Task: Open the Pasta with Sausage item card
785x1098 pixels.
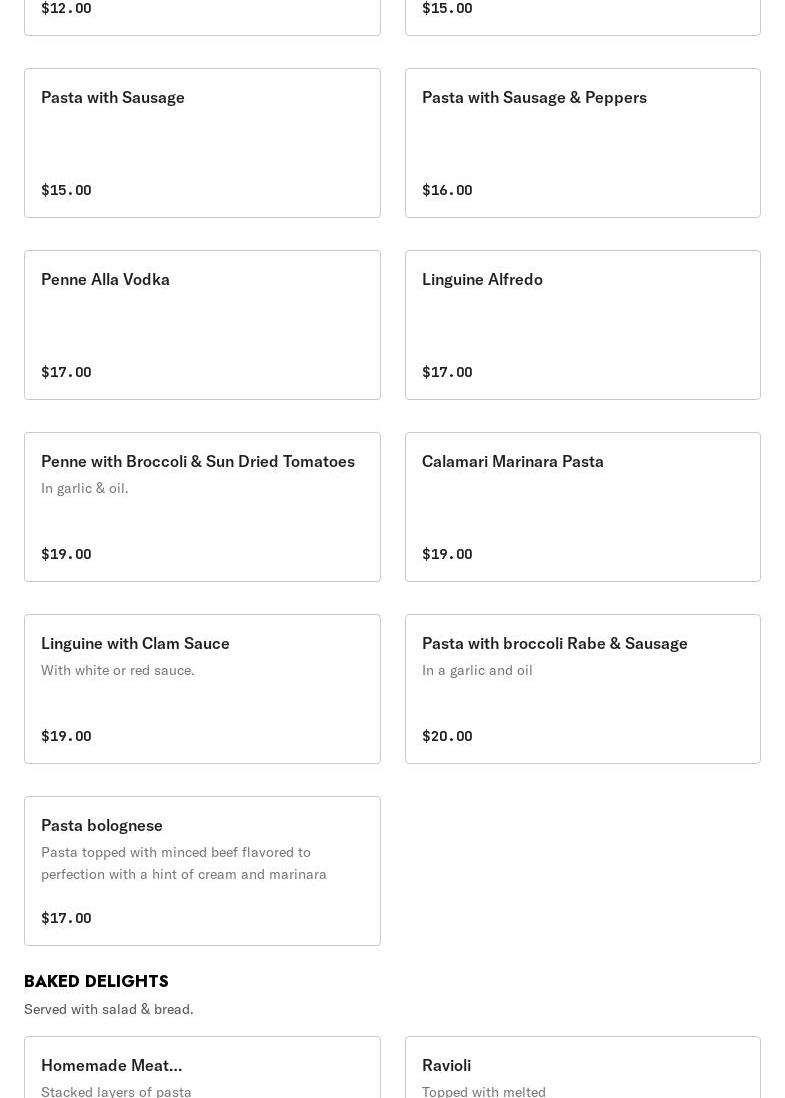Action: click(x=202, y=143)
